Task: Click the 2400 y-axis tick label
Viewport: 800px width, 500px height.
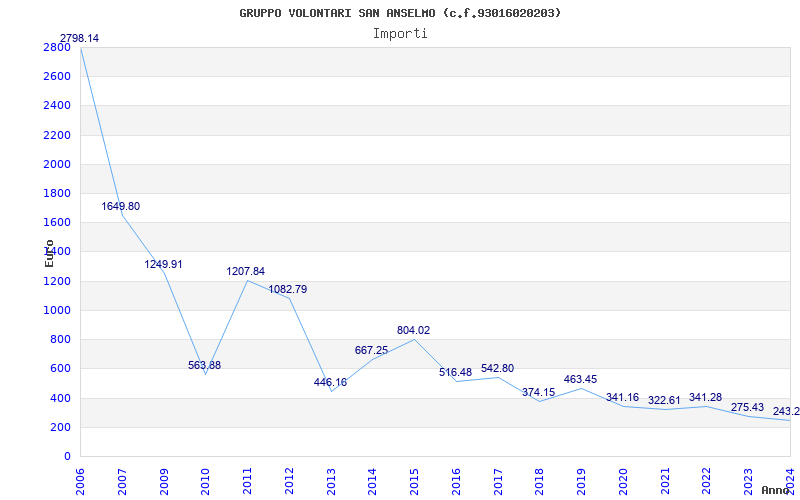Action: point(57,106)
